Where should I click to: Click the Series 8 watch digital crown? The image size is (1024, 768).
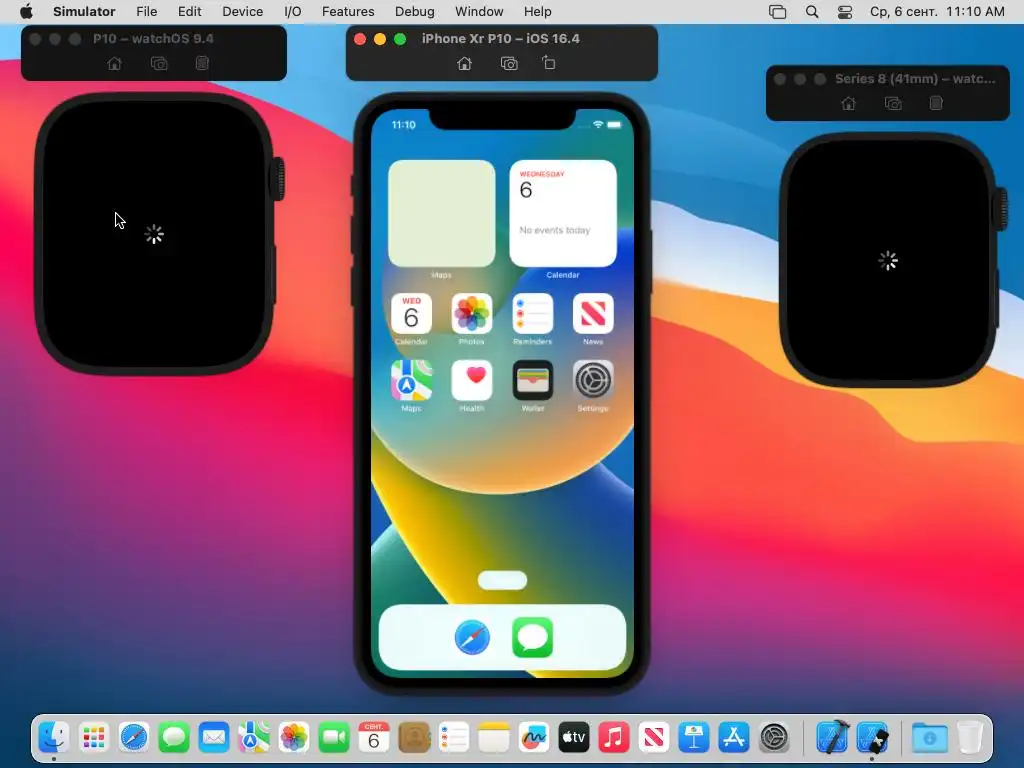(x=1000, y=208)
